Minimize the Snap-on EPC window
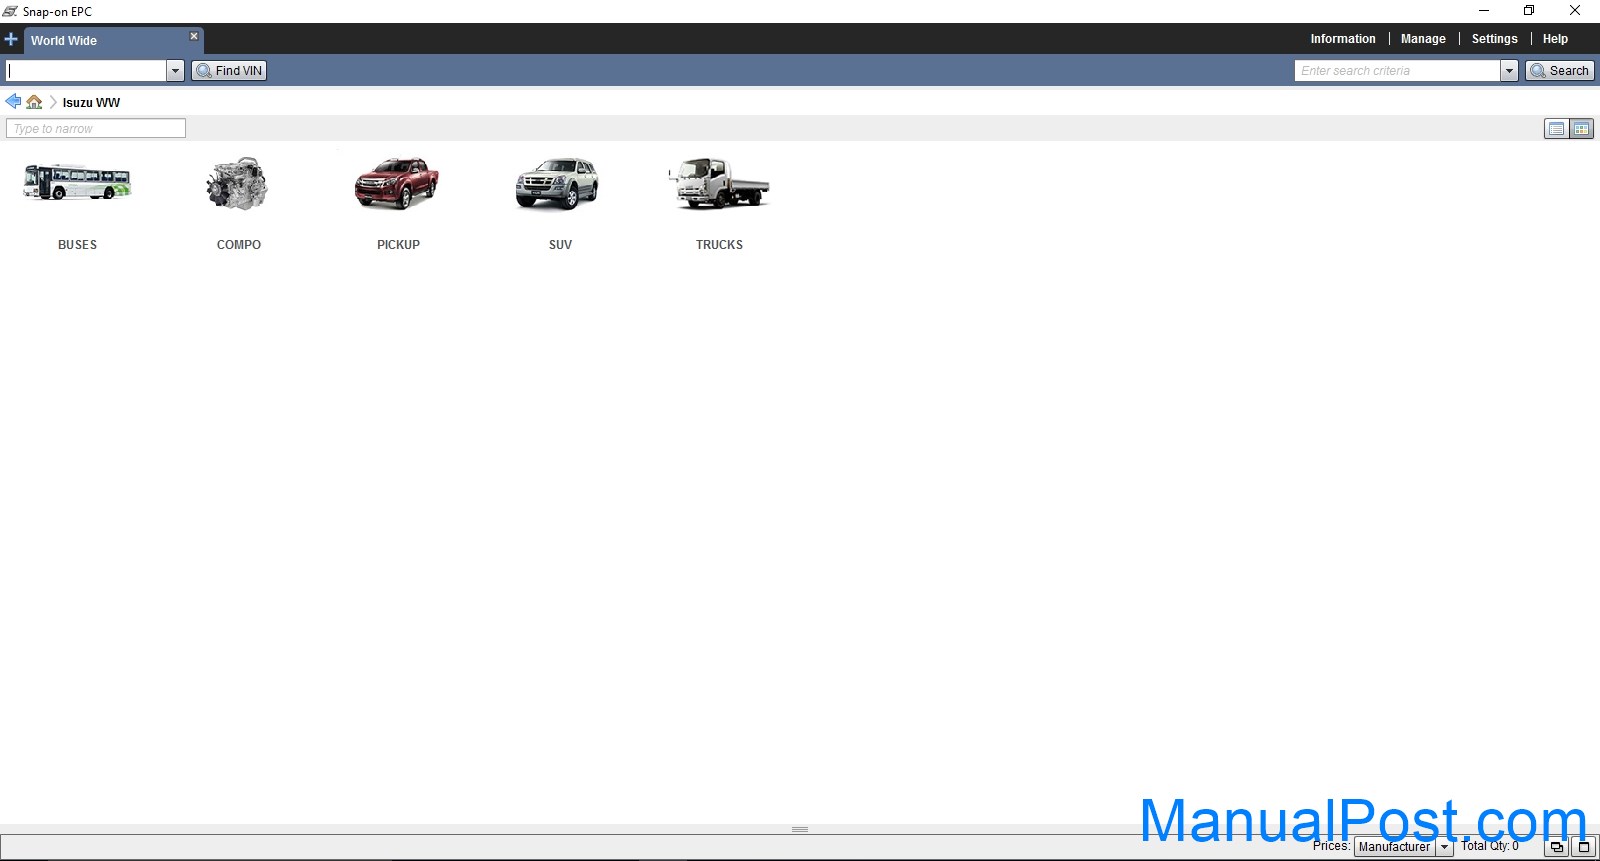This screenshot has width=1600, height=861. click(1484, 11)
